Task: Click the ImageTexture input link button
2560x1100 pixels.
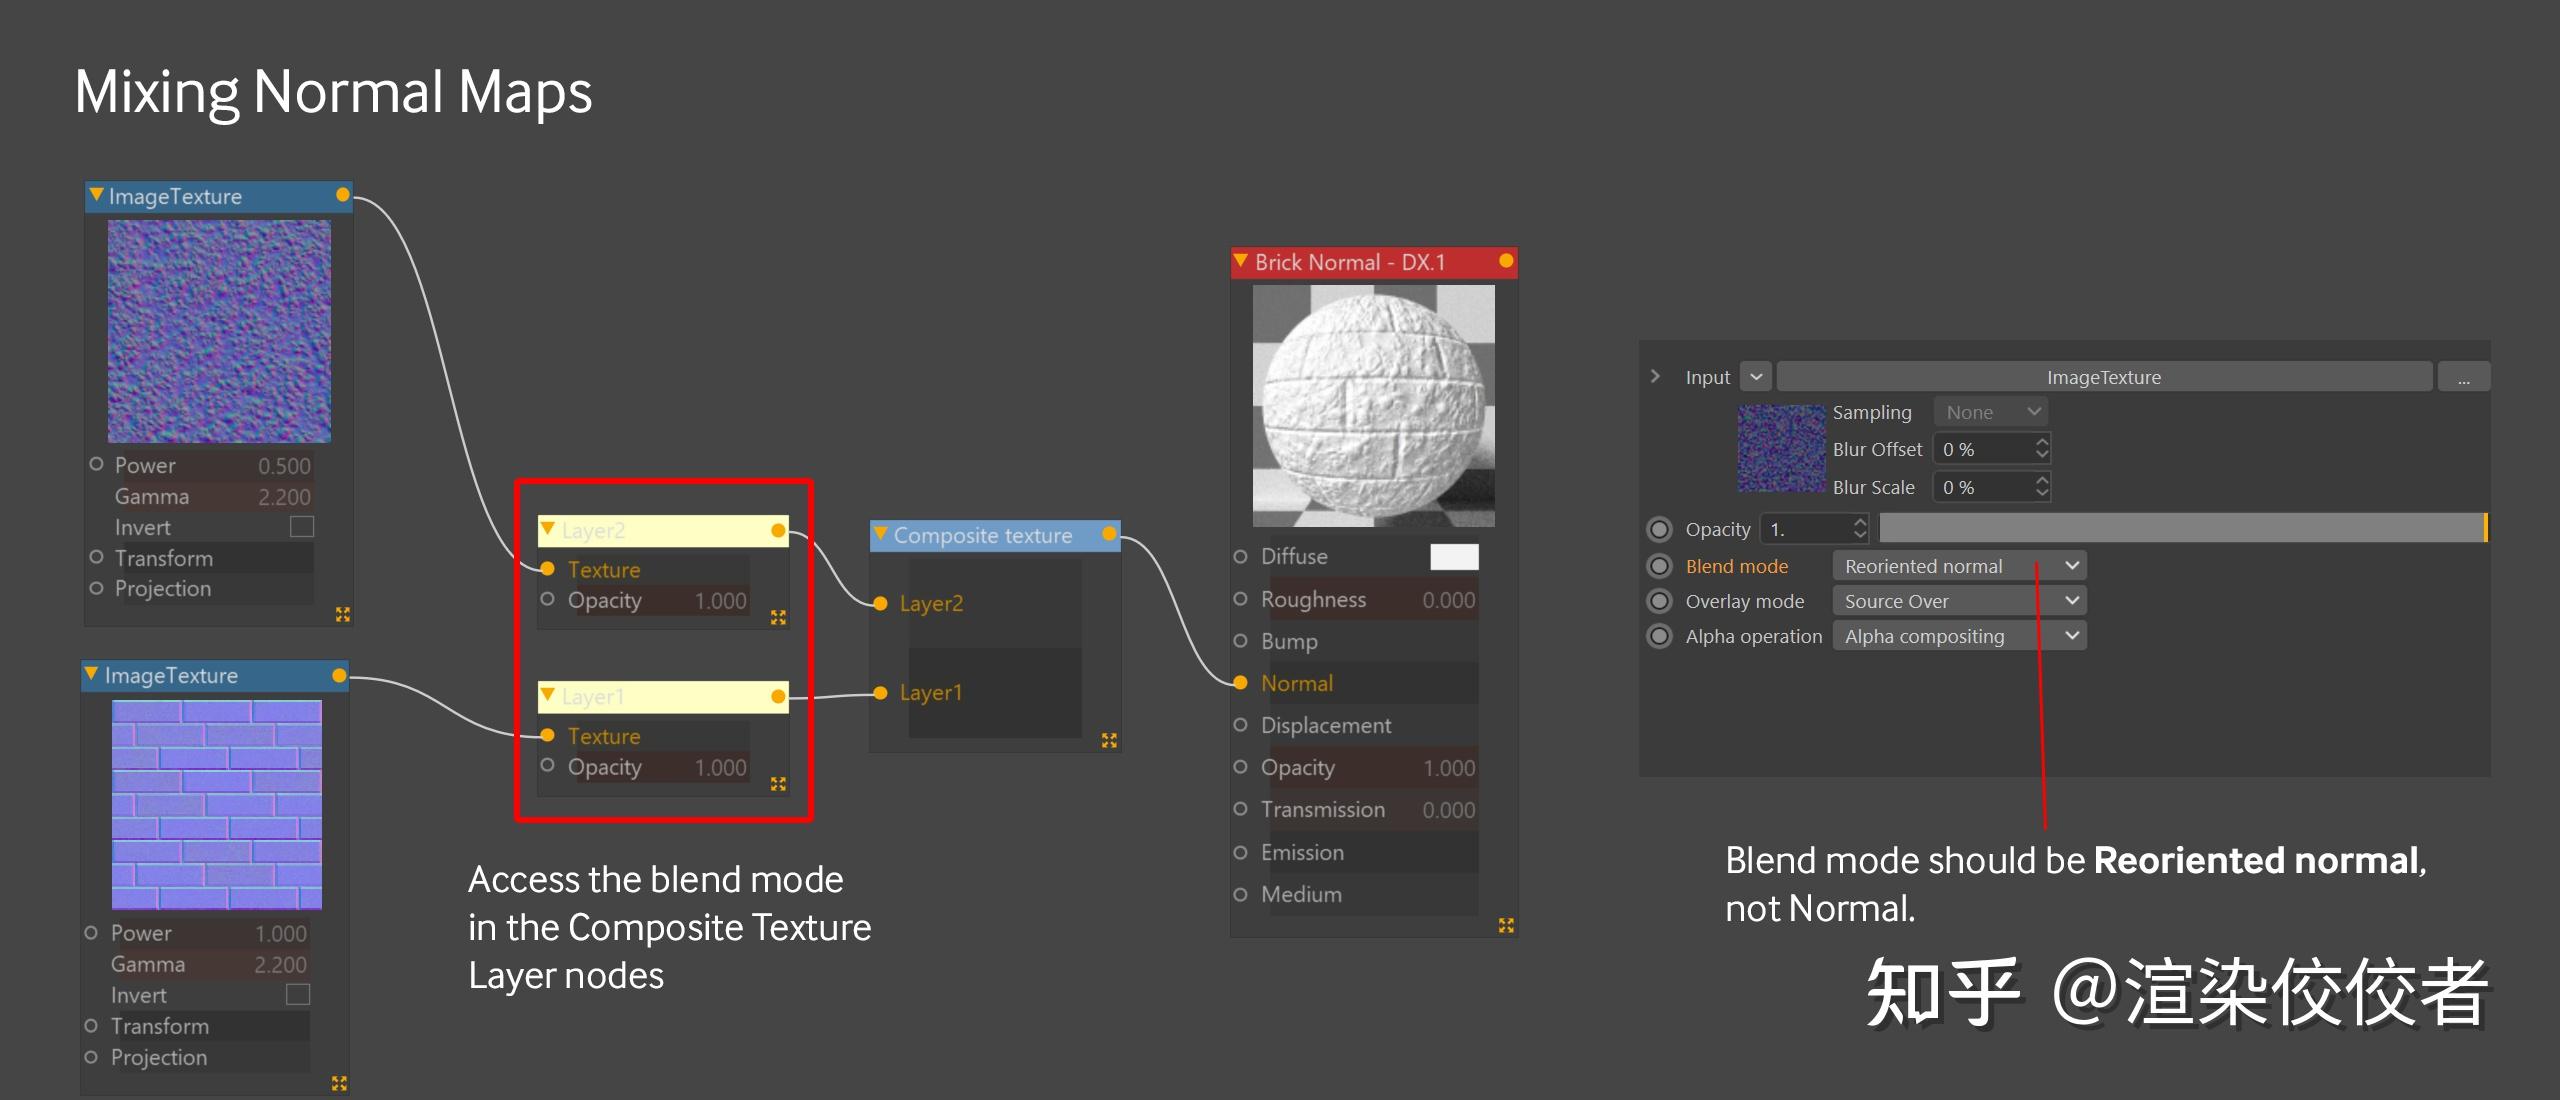Action: pos(2103,377)
